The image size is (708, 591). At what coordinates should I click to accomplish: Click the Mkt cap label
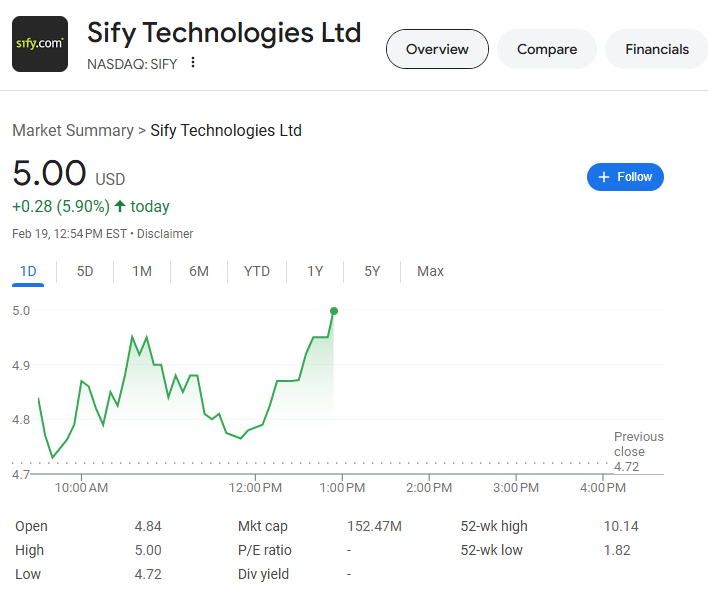(x=263, y=526)
